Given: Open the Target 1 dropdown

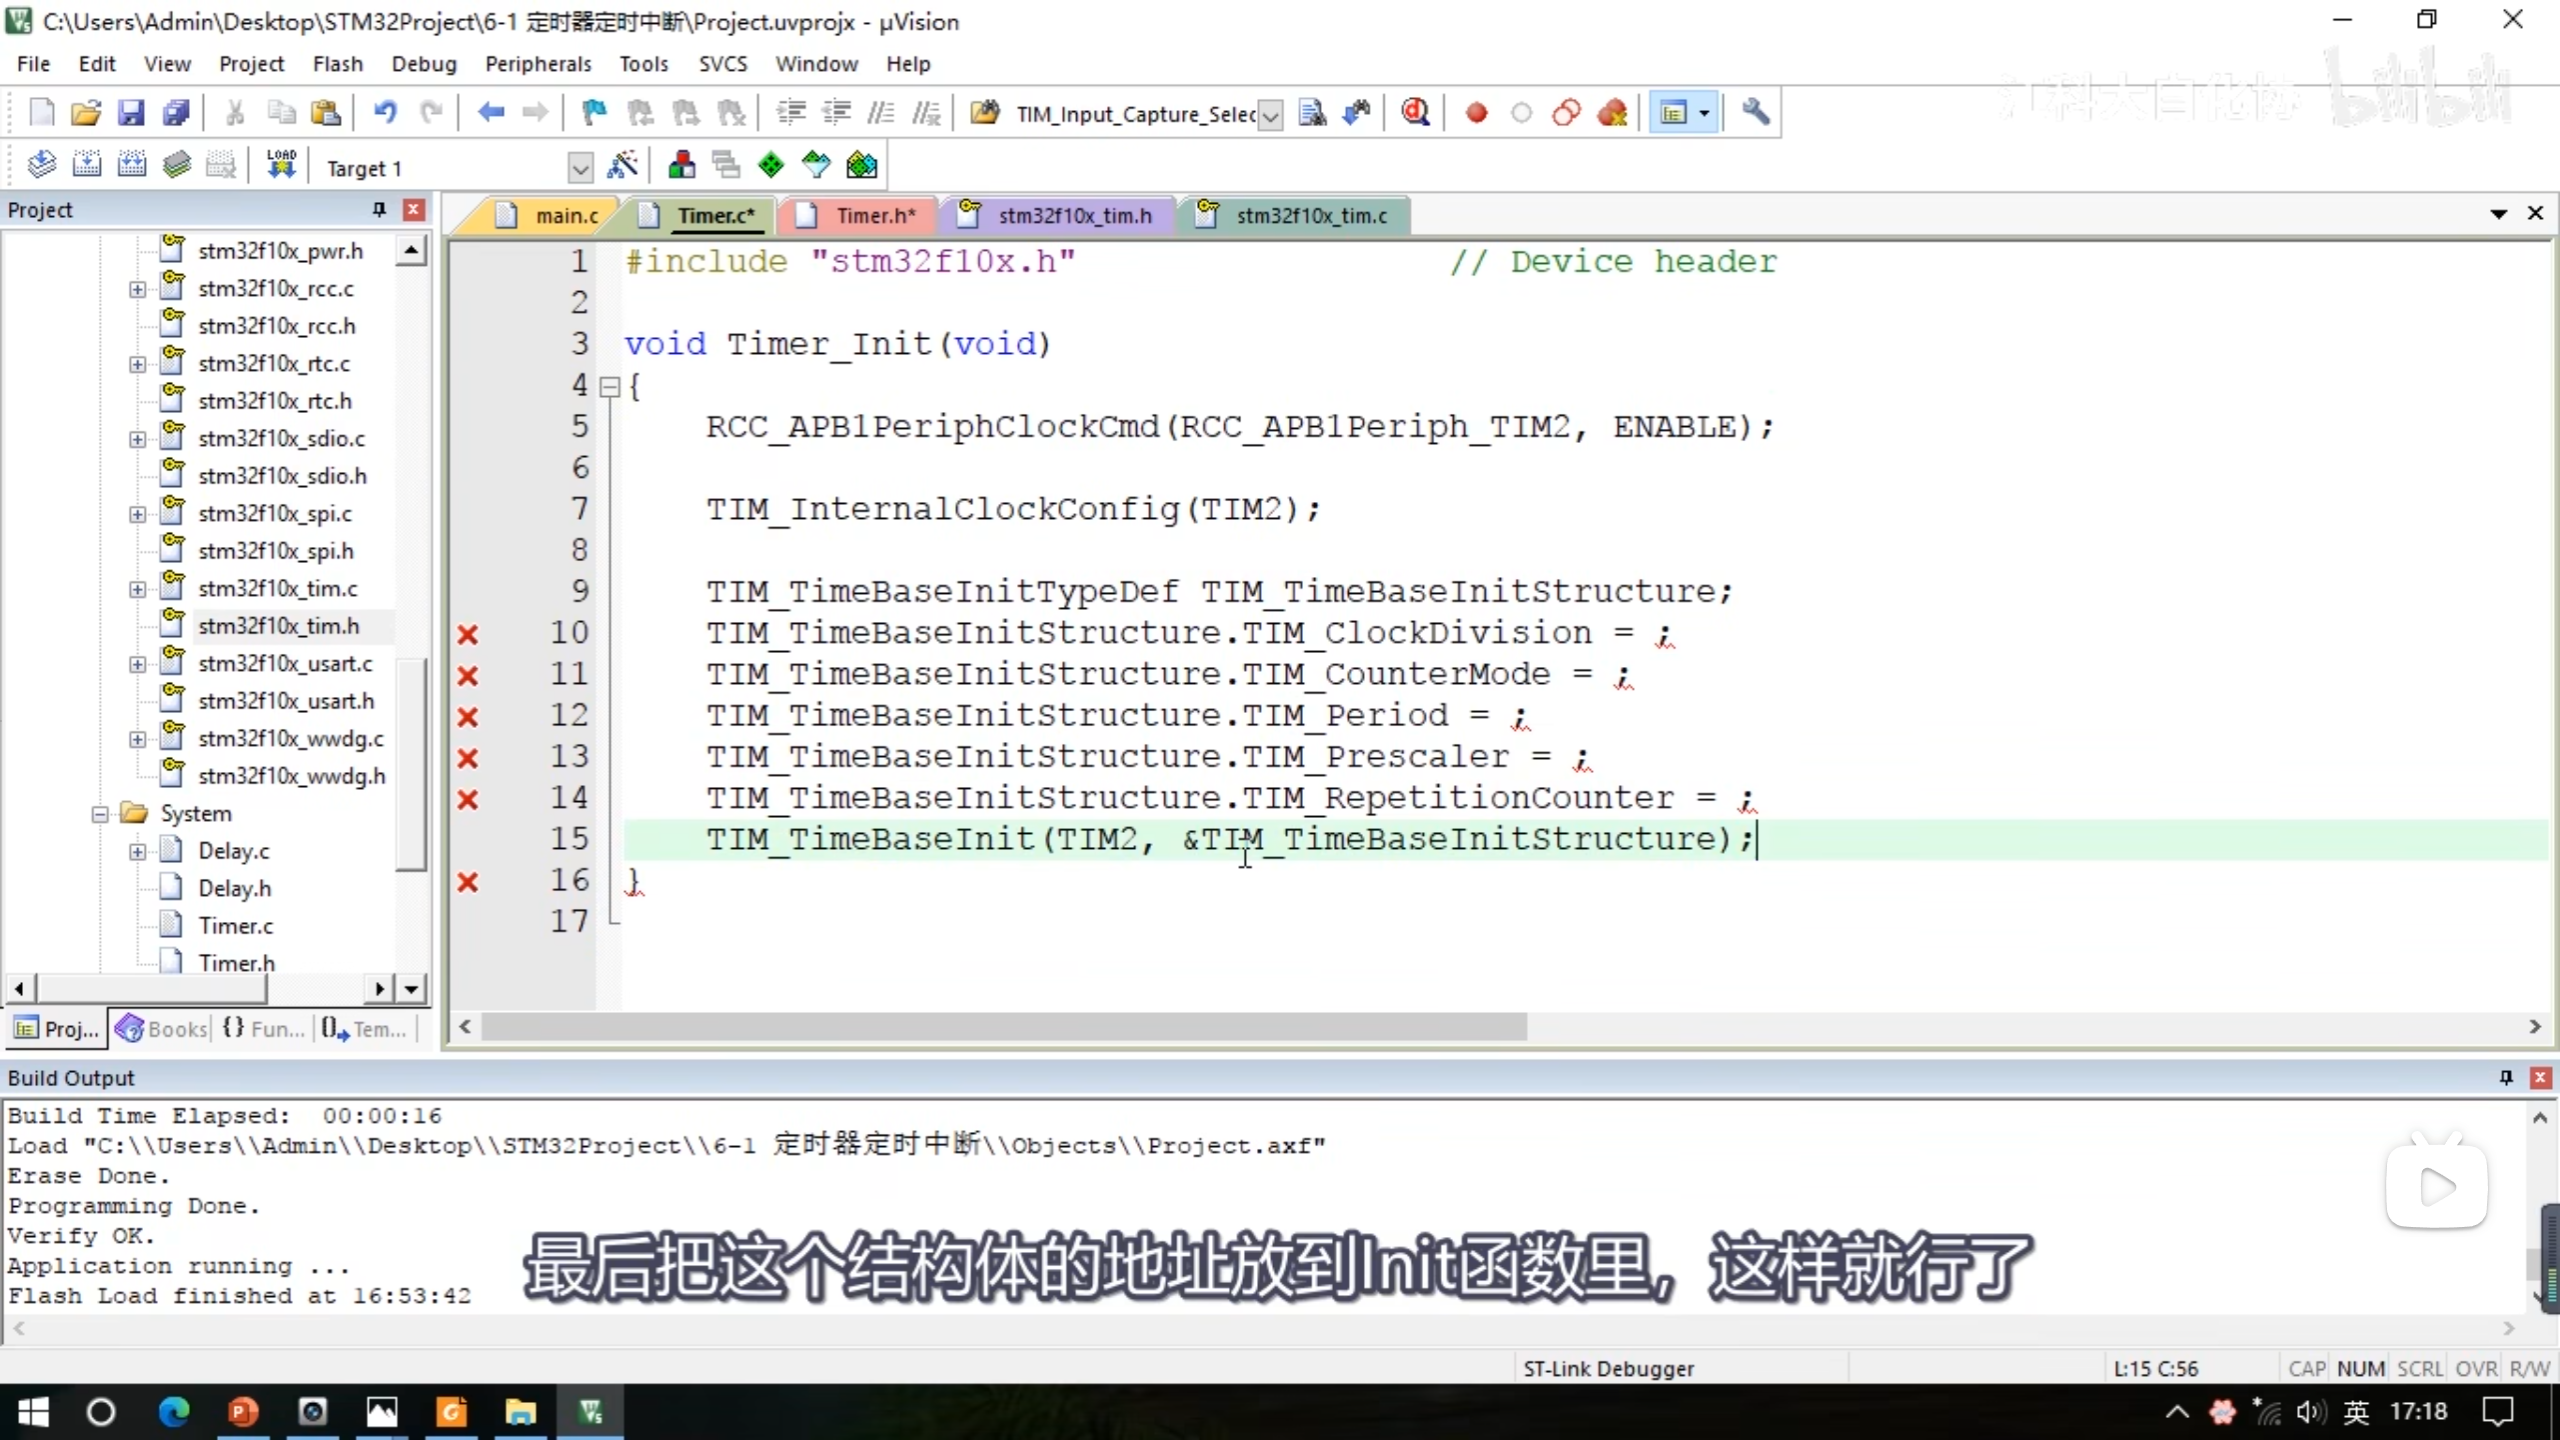Looking at the screenshot, I should pyautogui.click(x=580, y=168).
